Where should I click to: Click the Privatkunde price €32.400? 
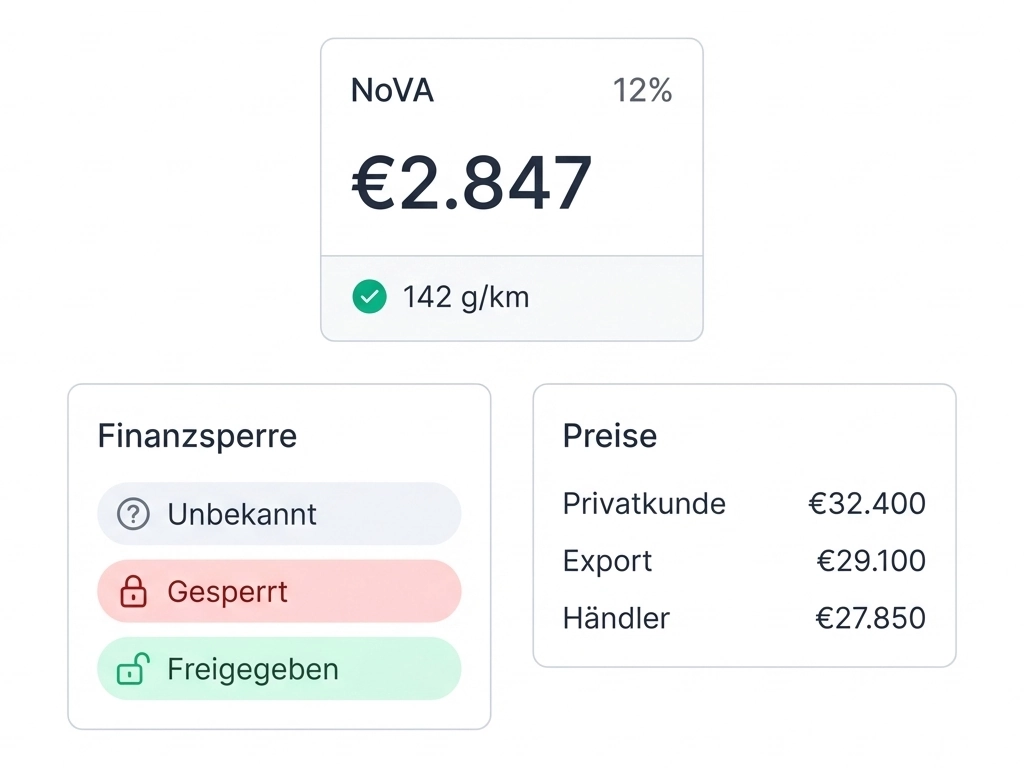pos(867,504)
